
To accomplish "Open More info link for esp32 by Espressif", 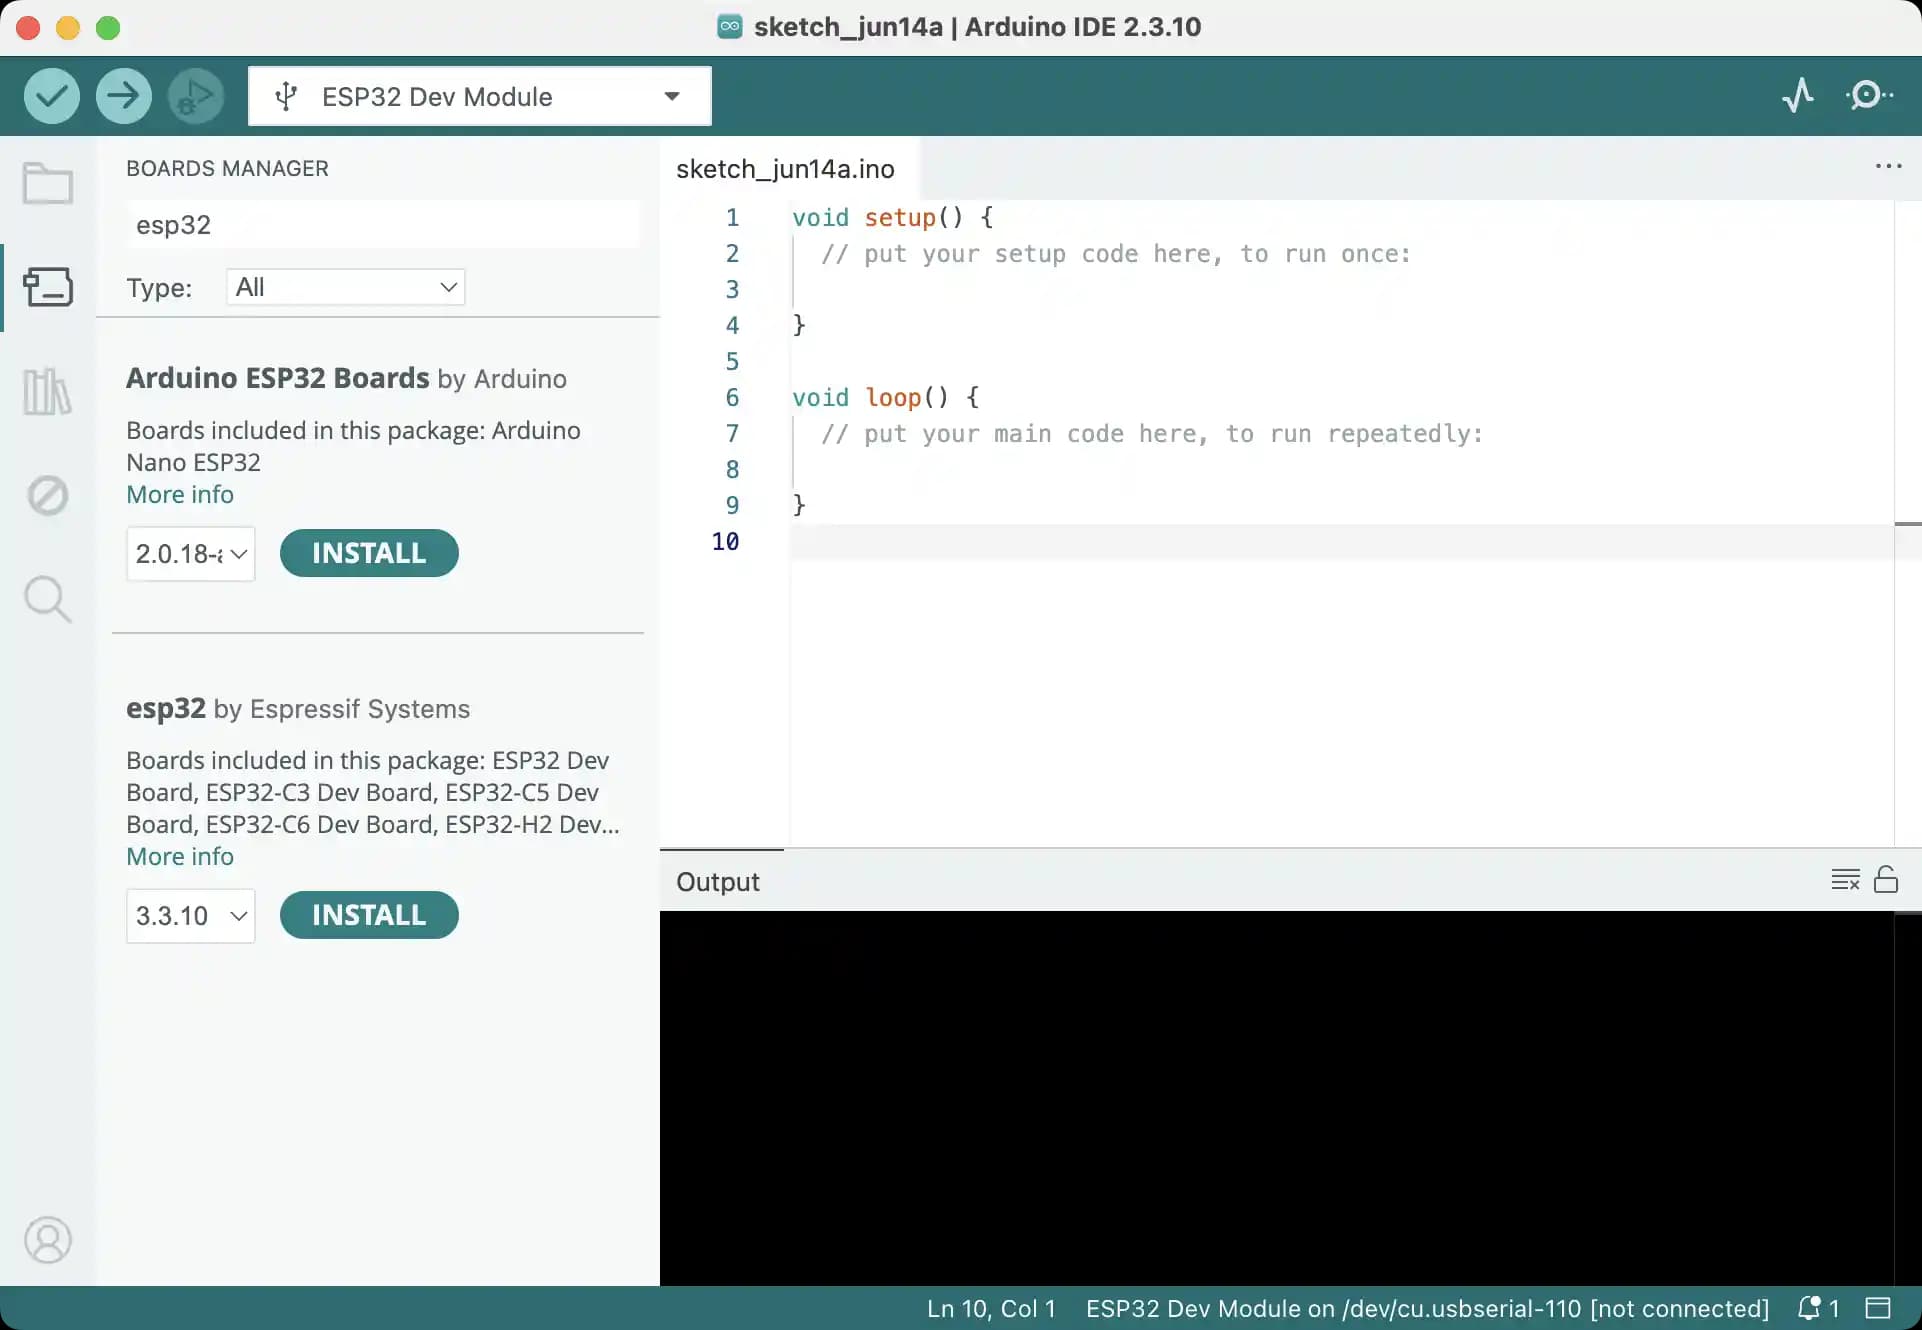I will point(180,856).
